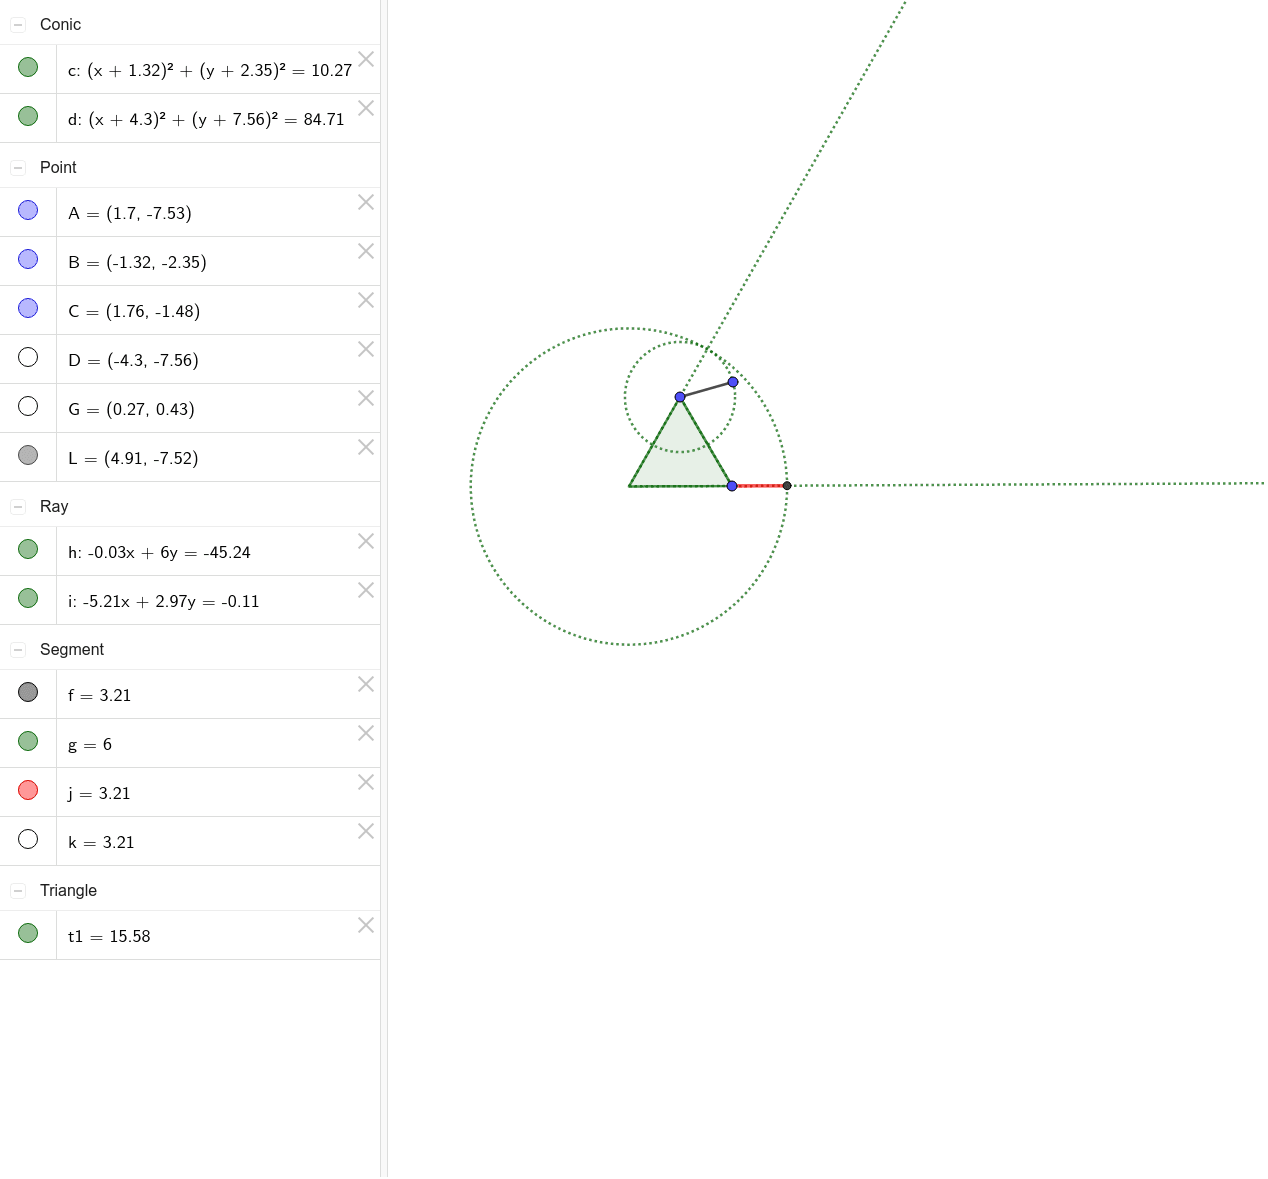The width and height of the screenshot is (1268, 1179).
Task: Collapse the Ray group
Action: (18, 507)
